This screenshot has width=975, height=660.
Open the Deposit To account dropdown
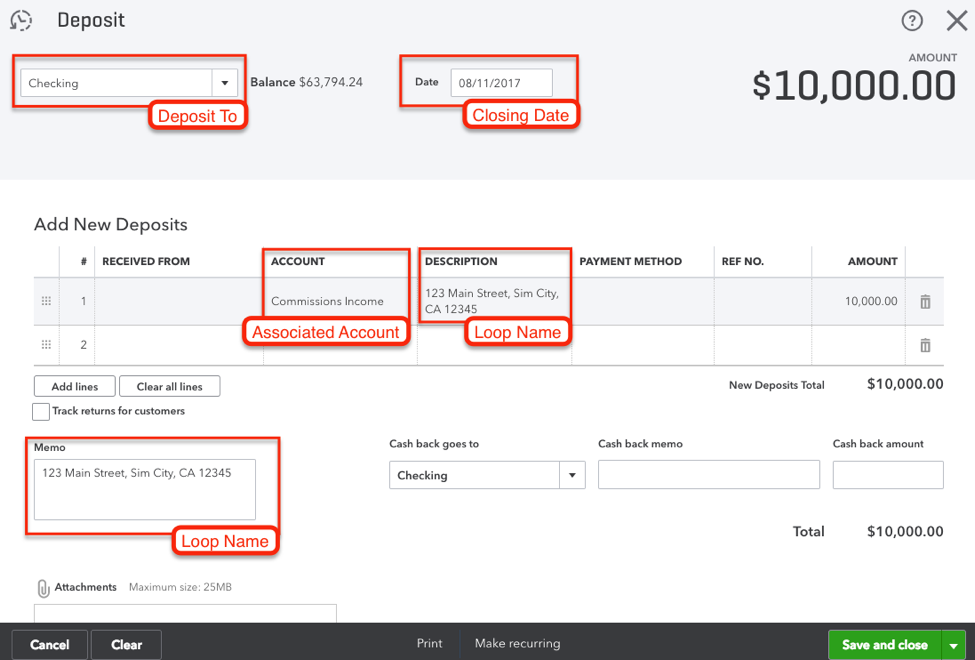(x=224, y=83)
